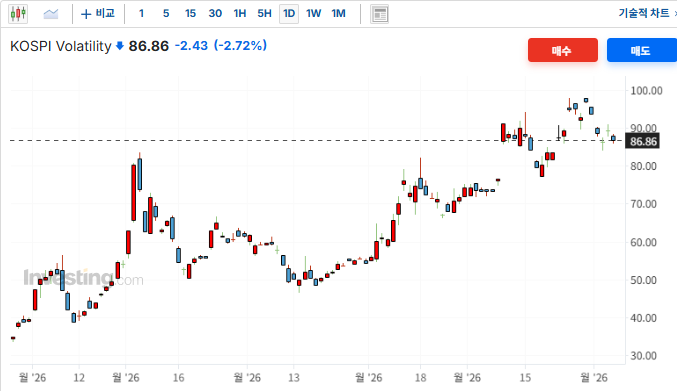
Task: Click the 30.00 price axis label
Action: pyautogui.click(x=643, y=356)
